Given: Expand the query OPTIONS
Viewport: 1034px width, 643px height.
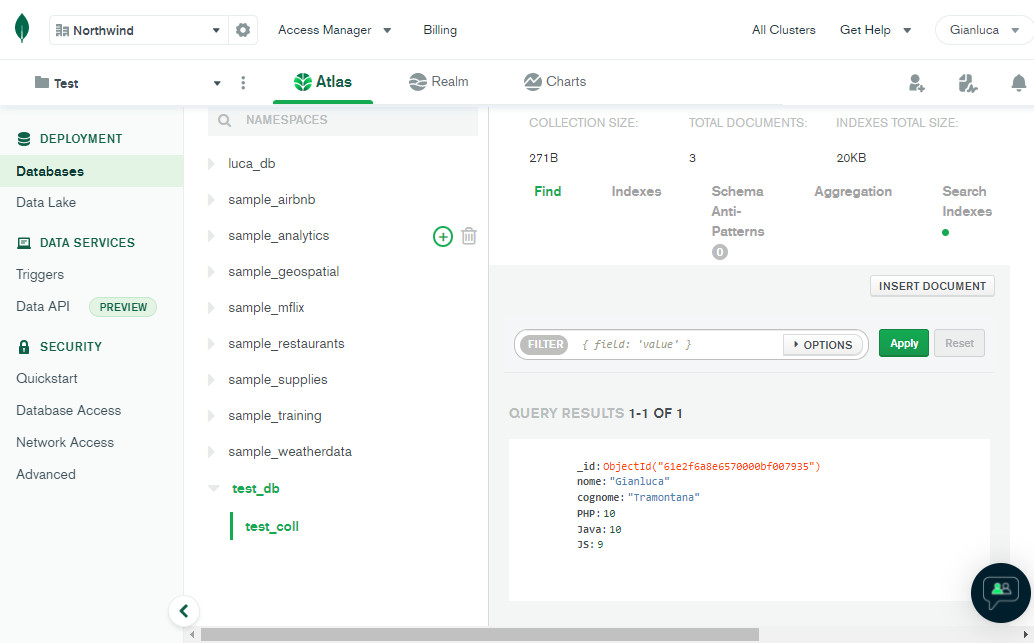Looking at the screenshot, I should pyautogui.click(x=822, y=345).
